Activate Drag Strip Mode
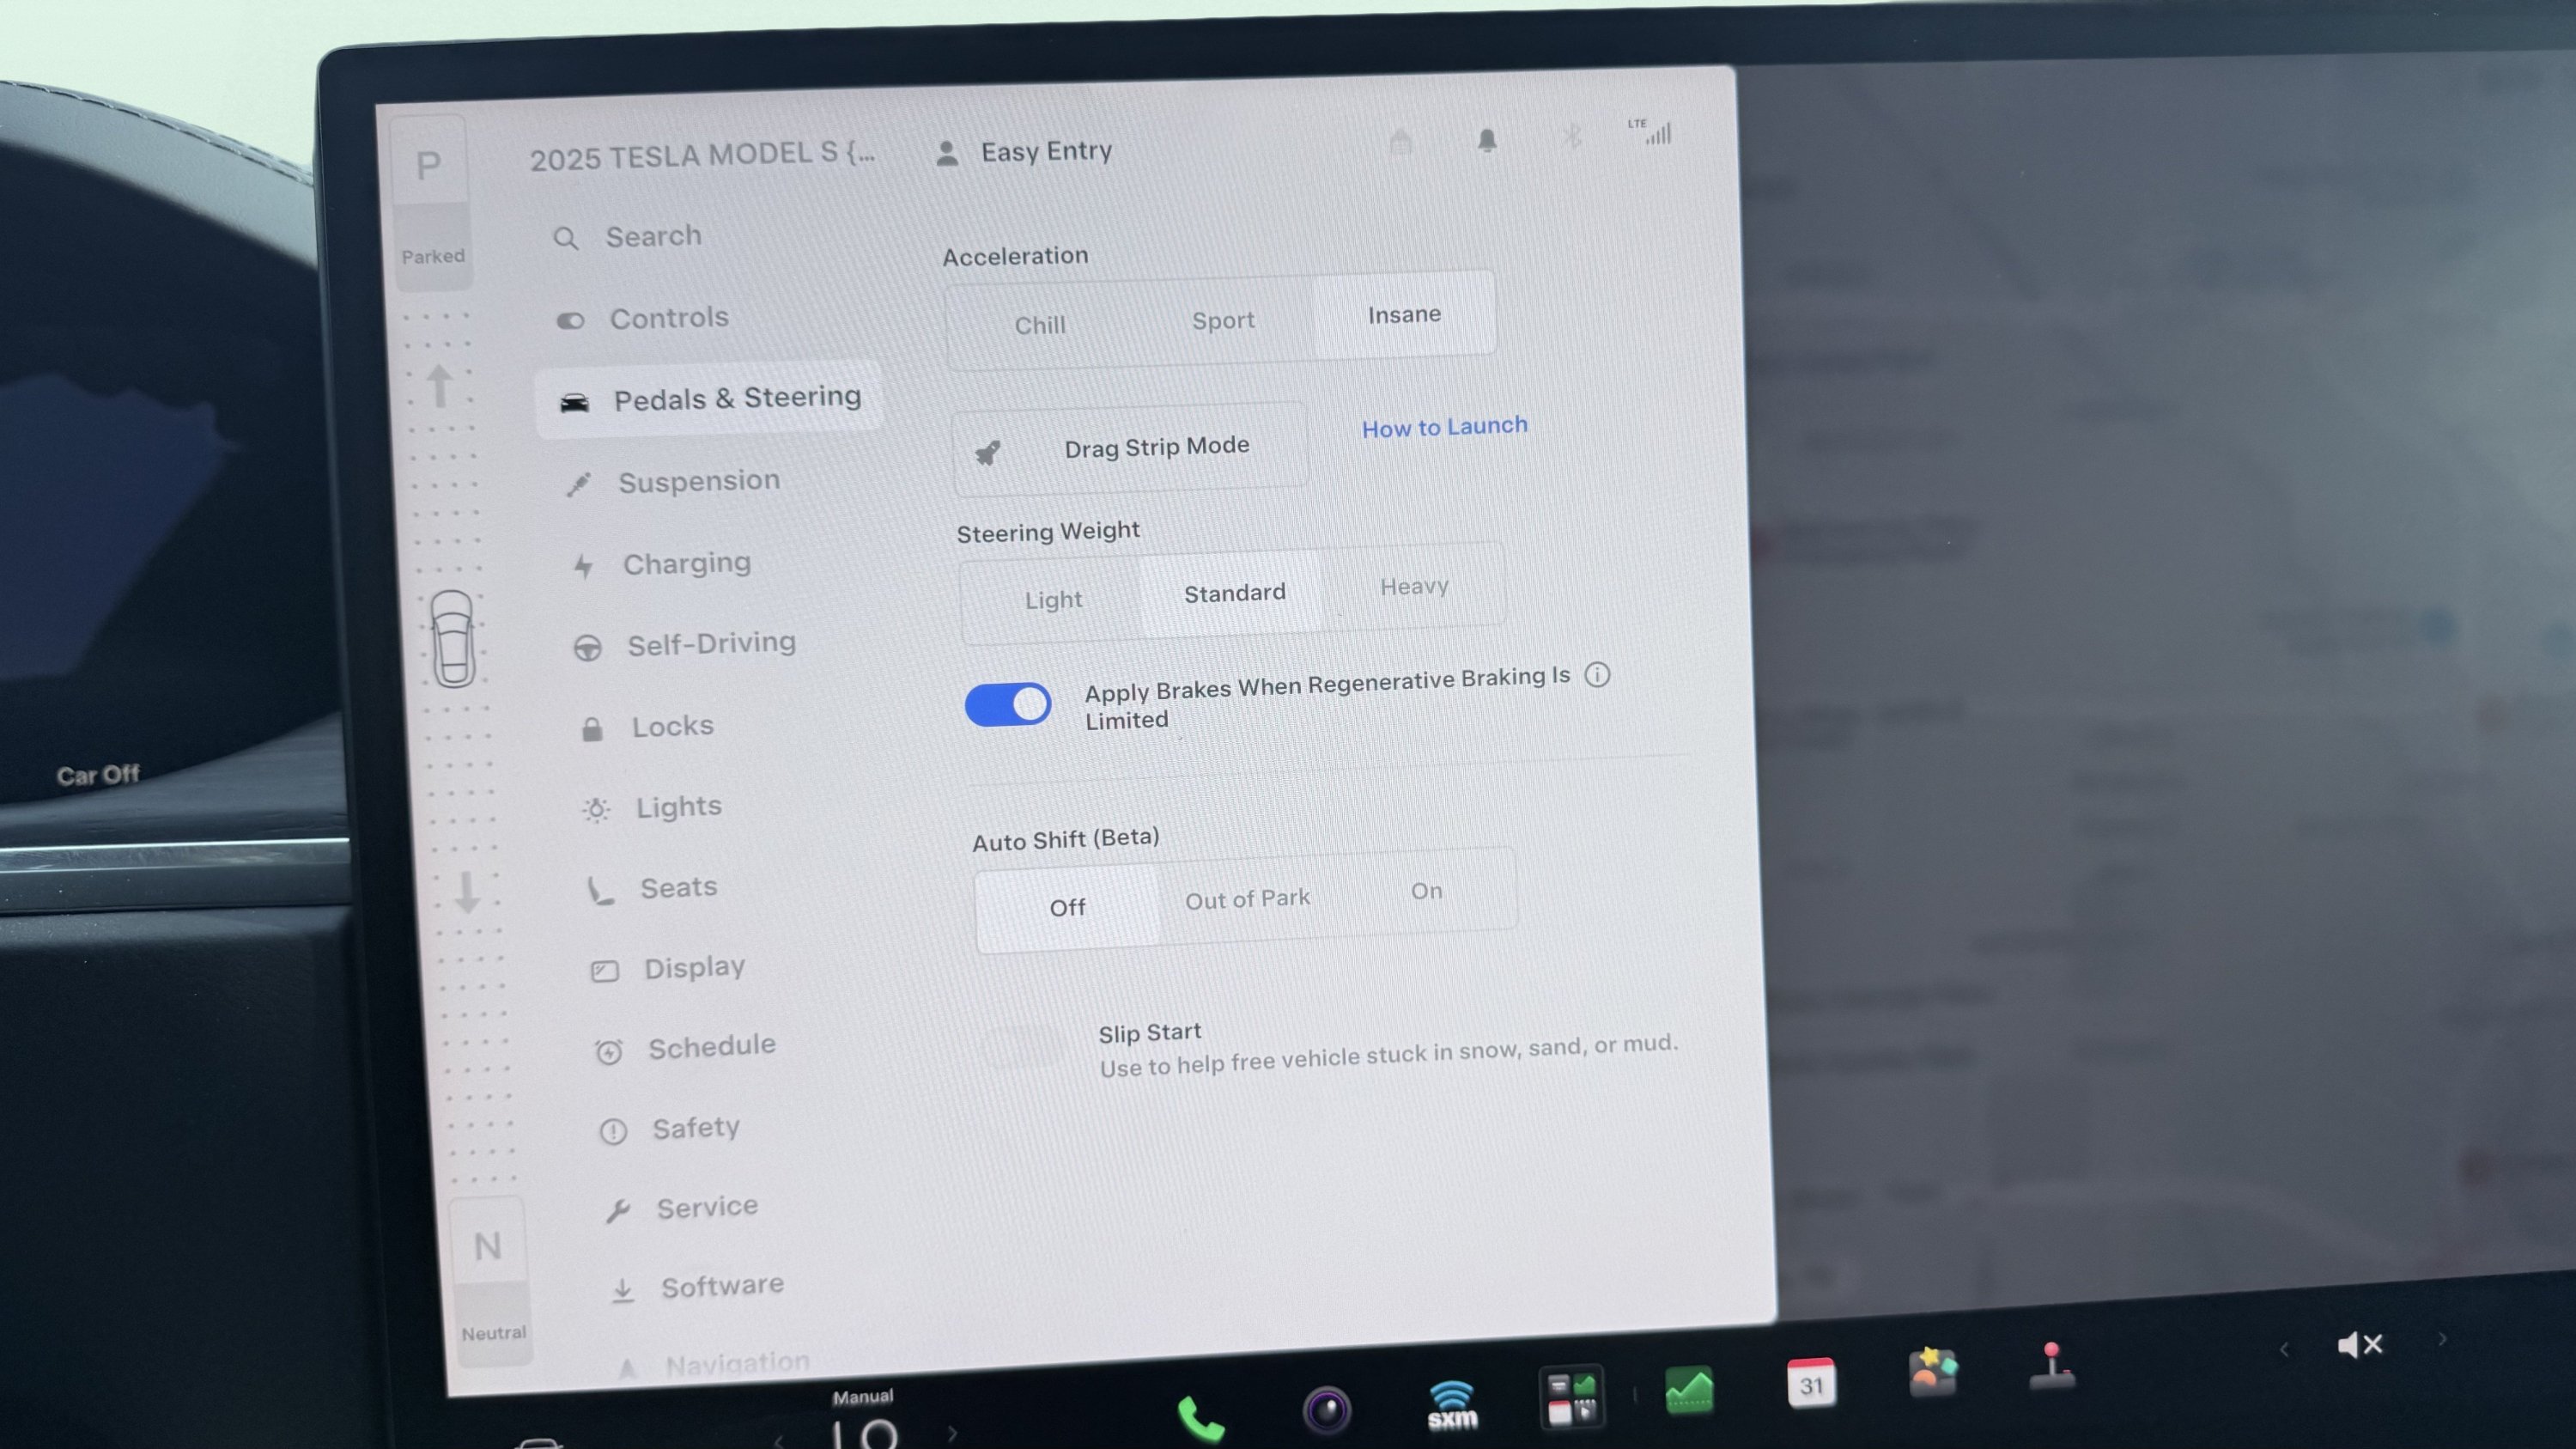This screenshot has height=1449, width=2576. pos(1130,448)
